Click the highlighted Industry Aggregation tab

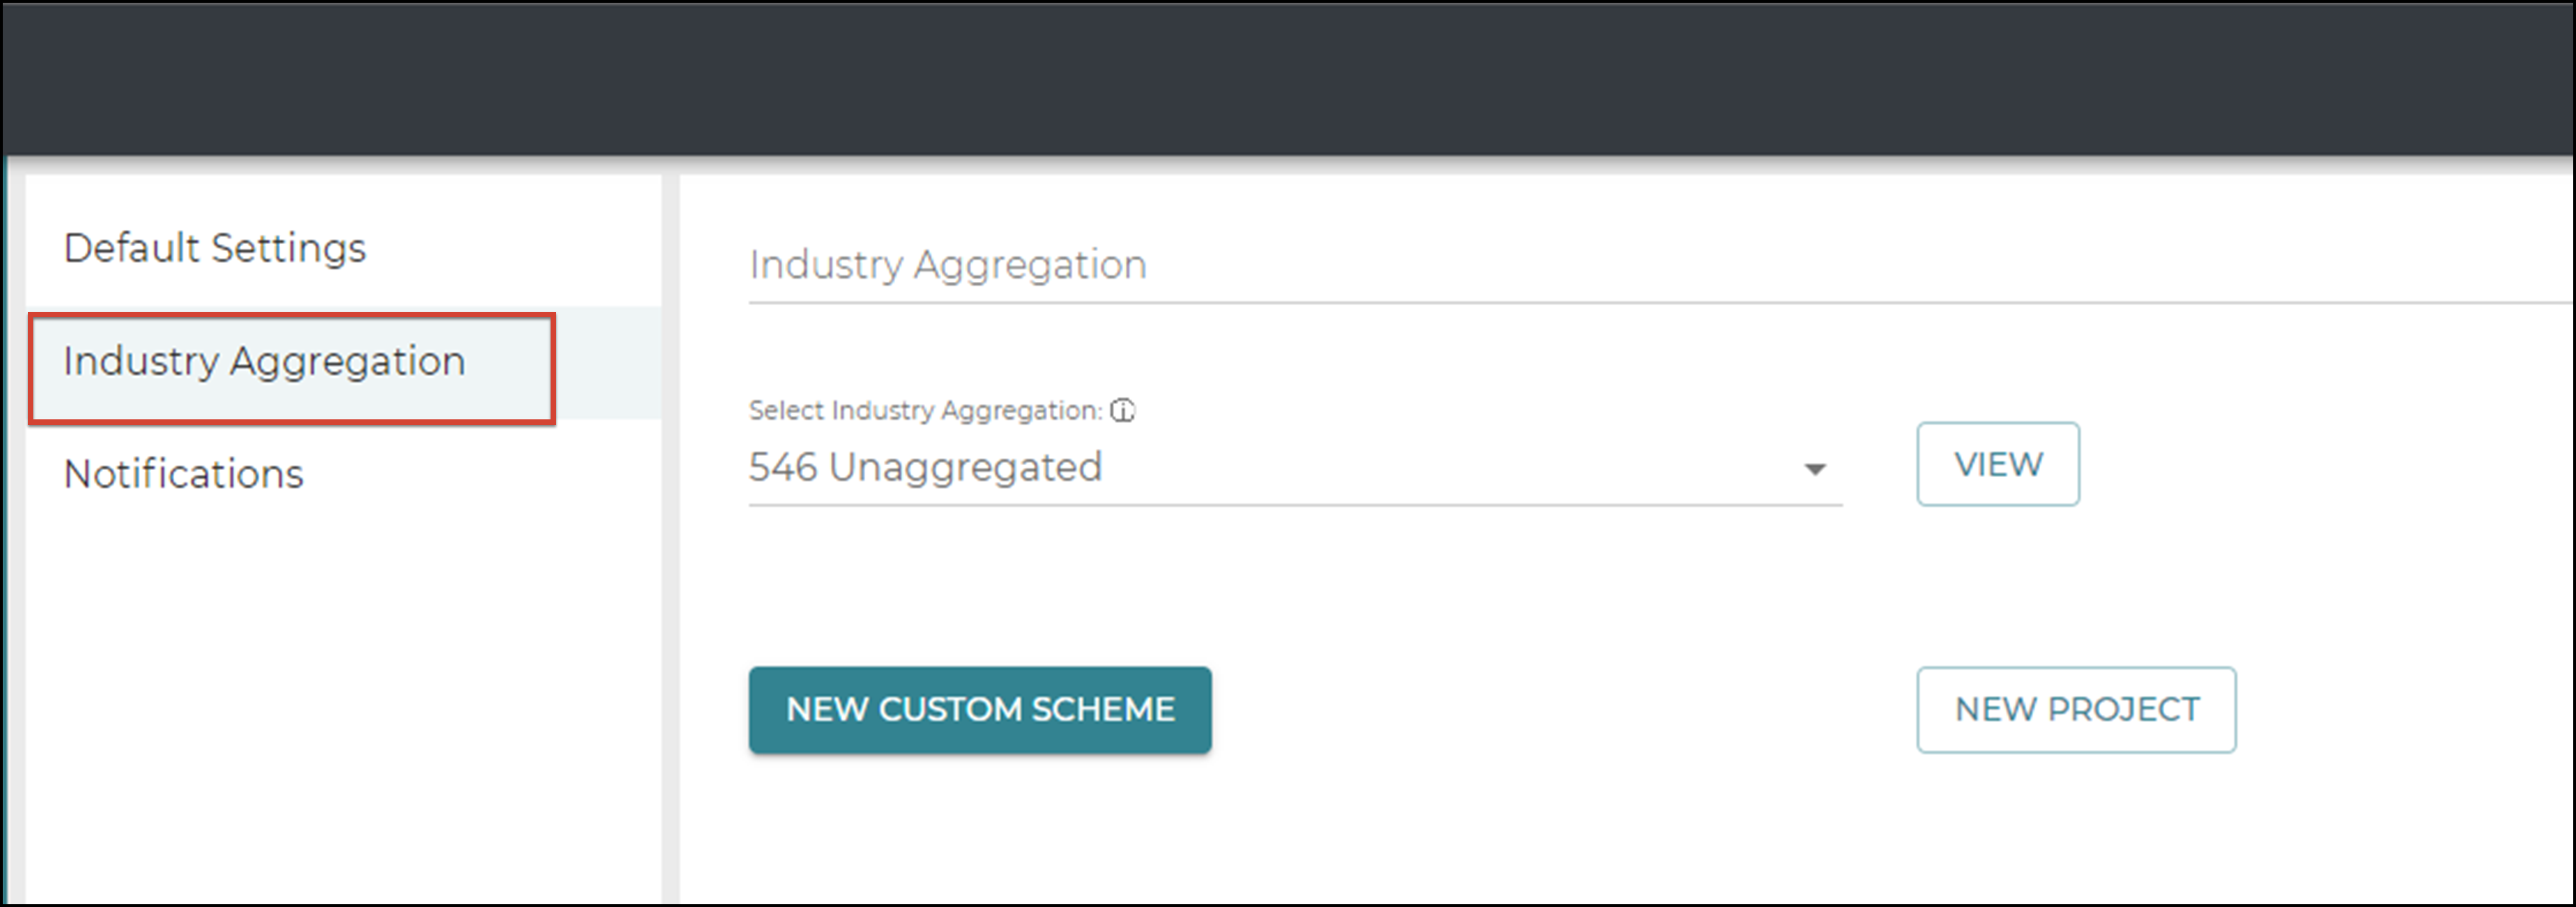pyautogui.click(x=264, y=362)
